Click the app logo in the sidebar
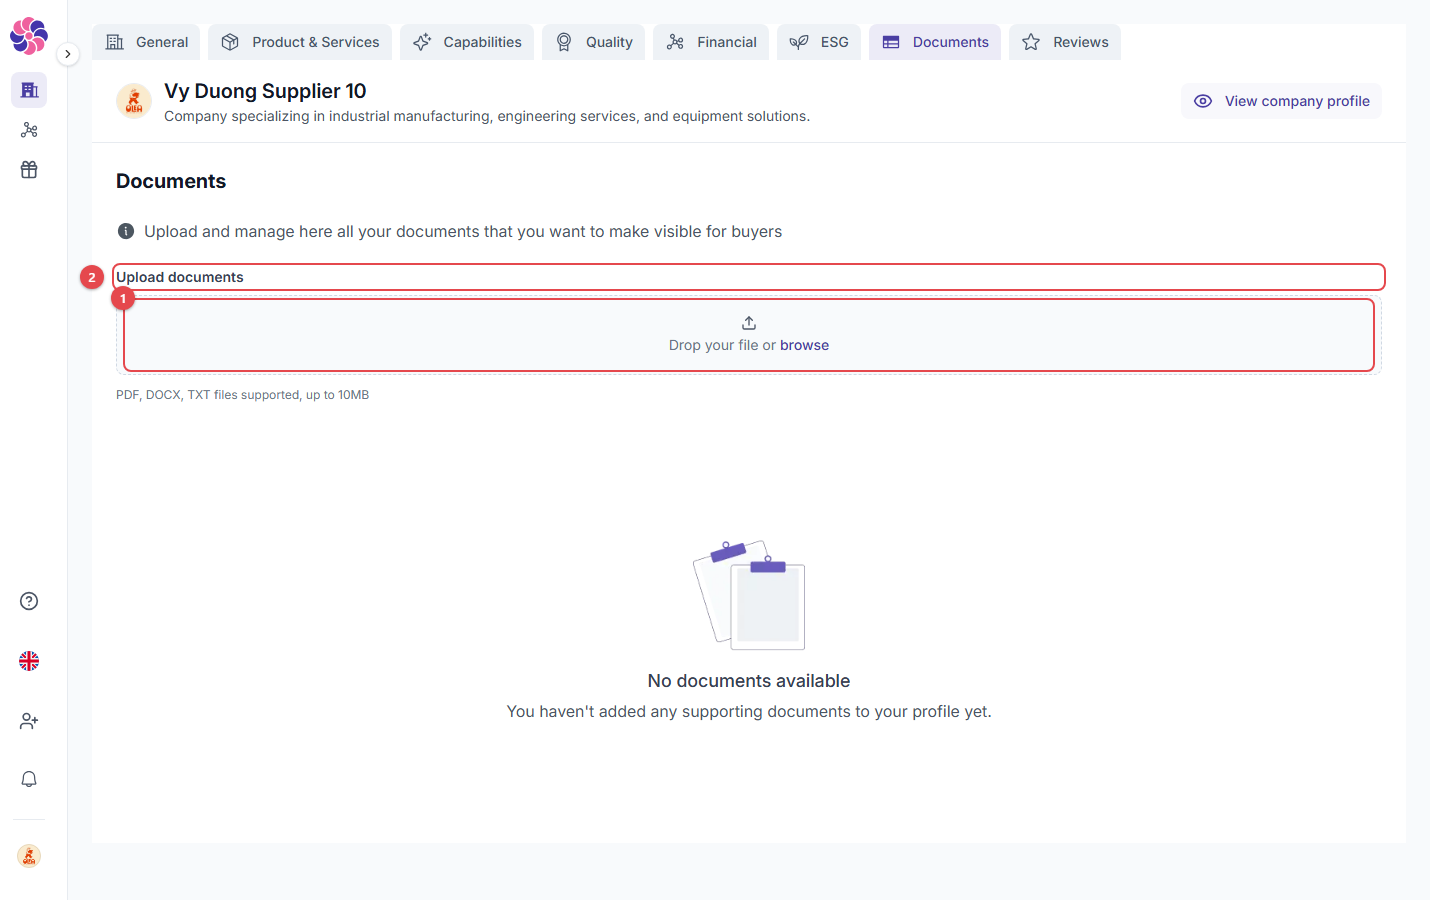This screenshot has width=1440, height=900. click(x=29, y=36)
